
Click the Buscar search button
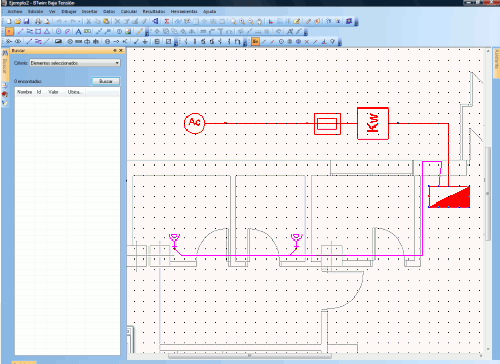[x=106, y=81]
